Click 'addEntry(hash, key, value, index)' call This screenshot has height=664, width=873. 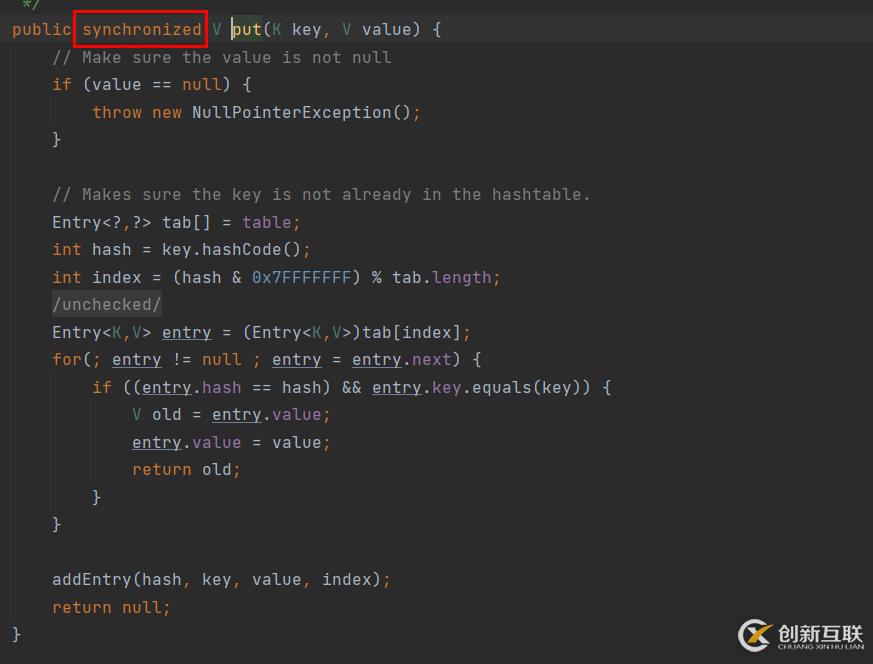point(216,579)
